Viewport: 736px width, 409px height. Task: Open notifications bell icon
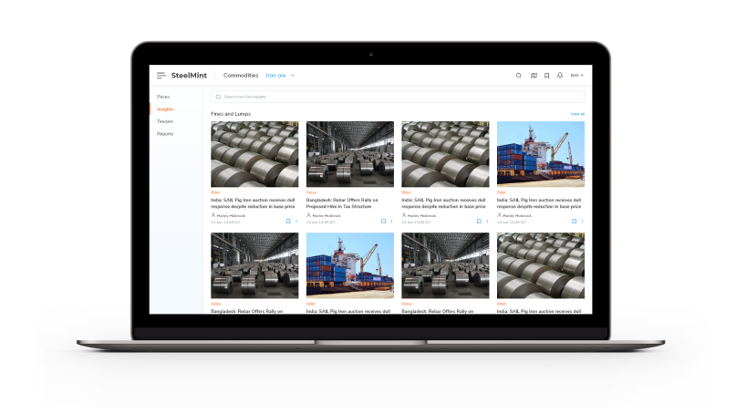click(560, 75)
